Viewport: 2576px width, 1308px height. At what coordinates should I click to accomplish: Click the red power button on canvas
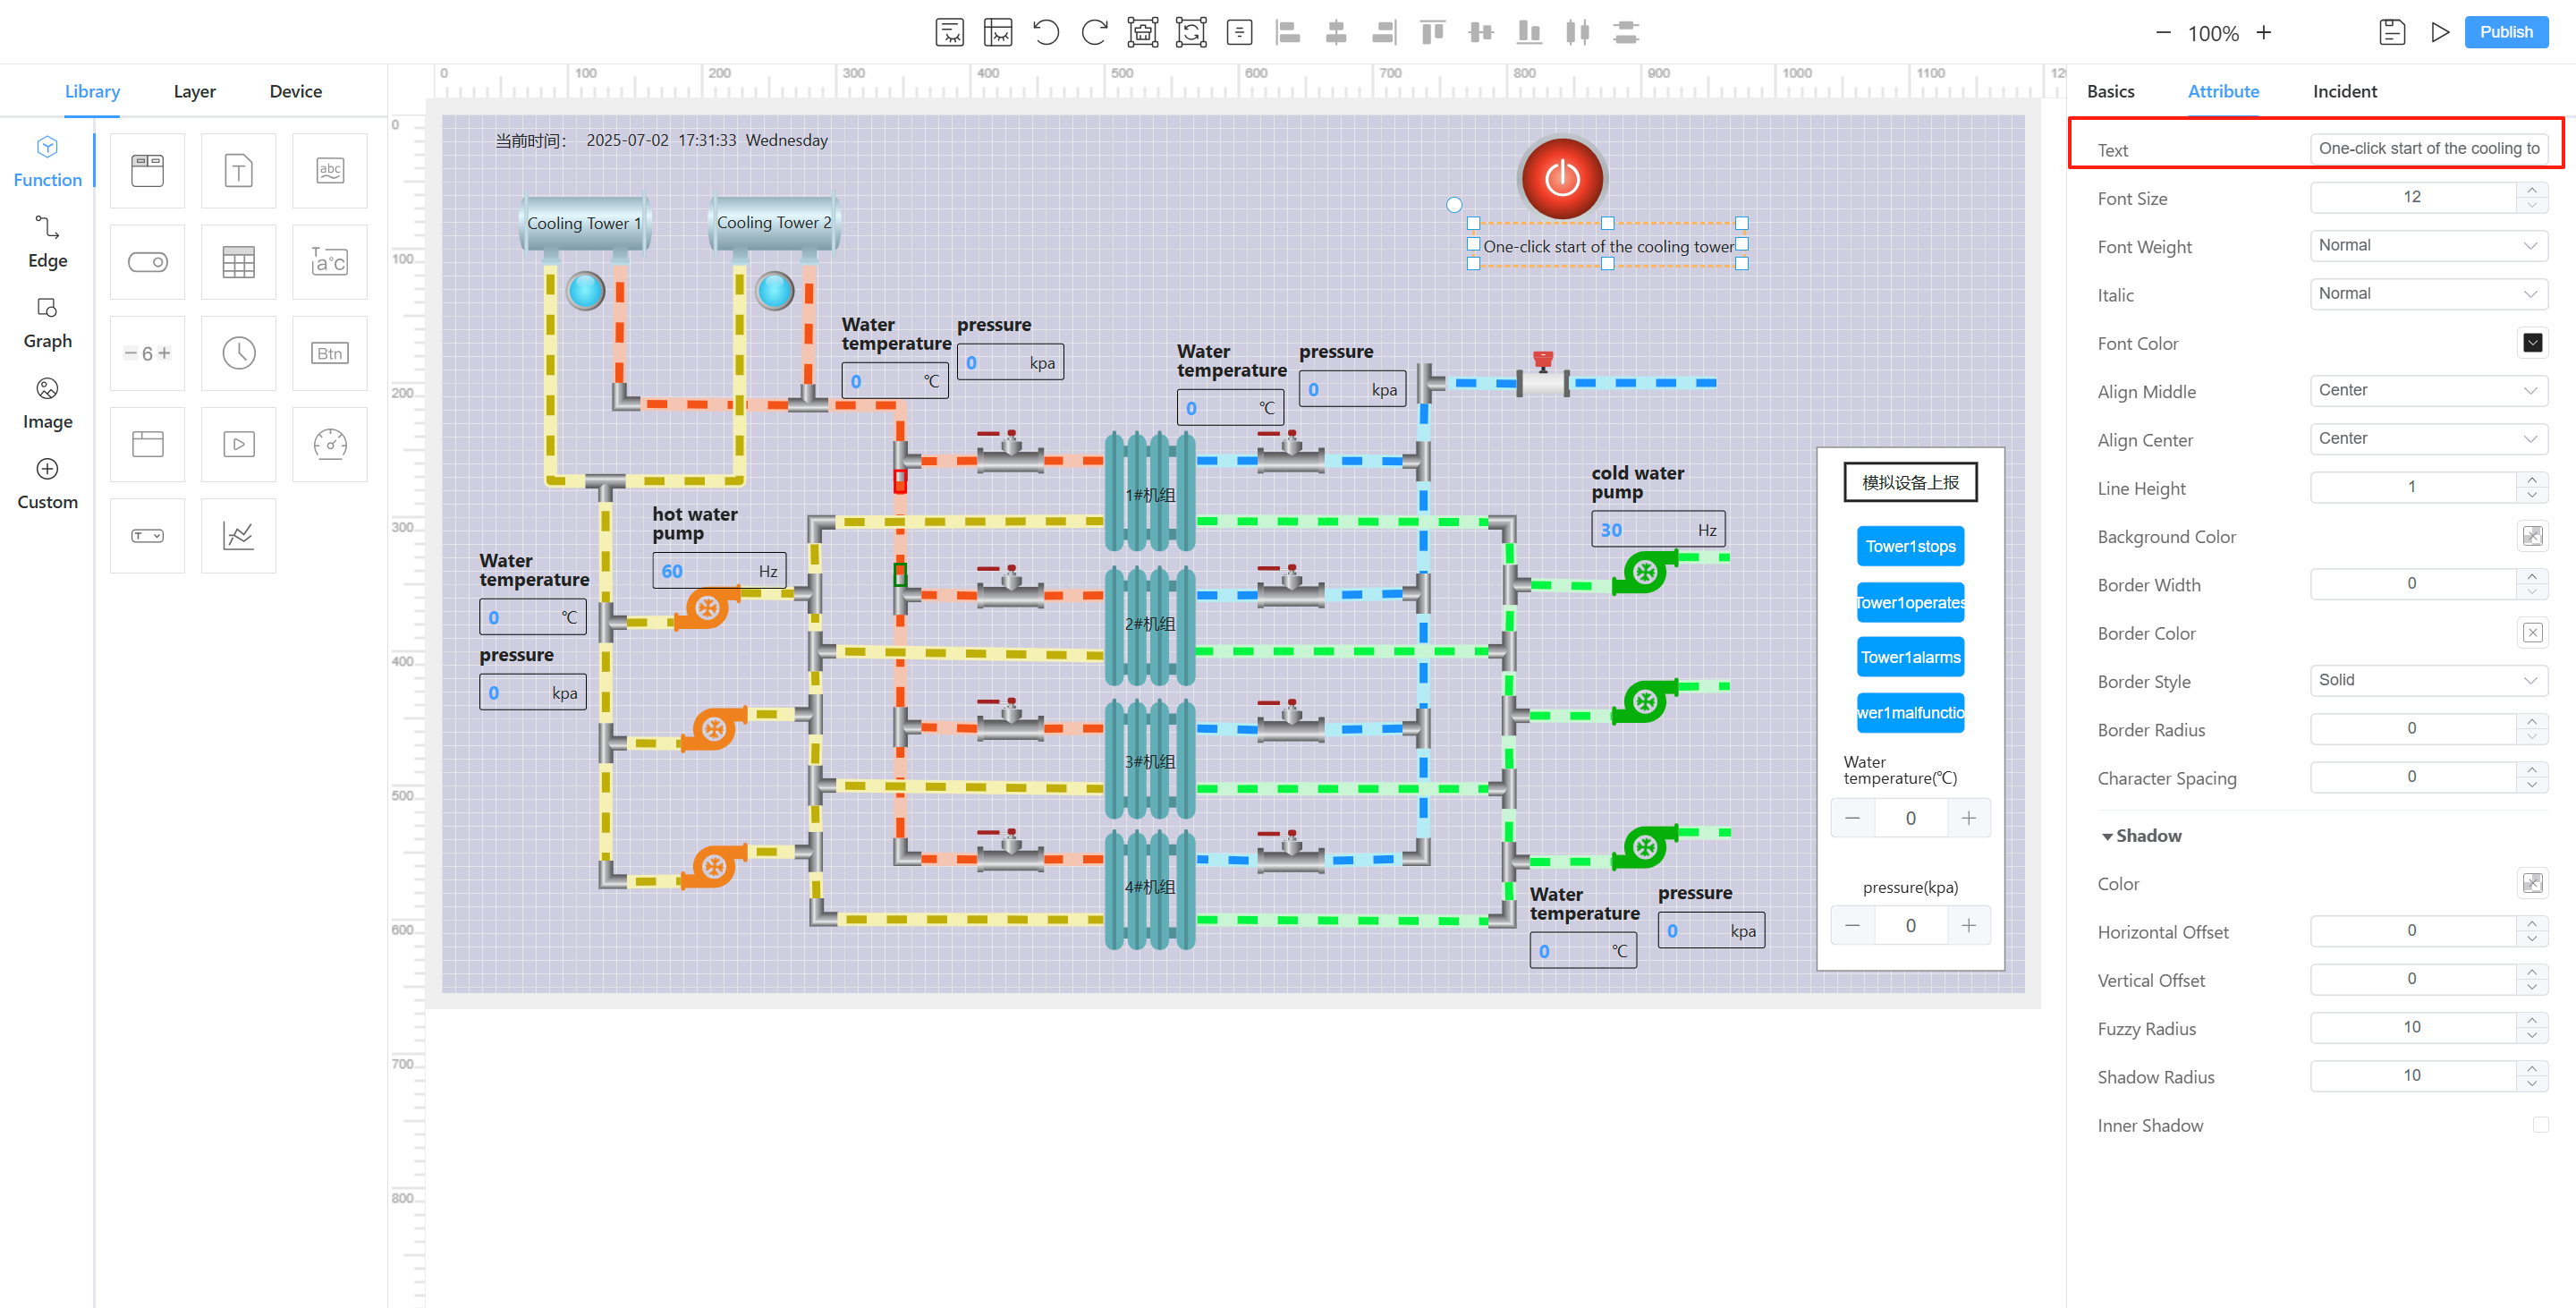(1562, 179)
